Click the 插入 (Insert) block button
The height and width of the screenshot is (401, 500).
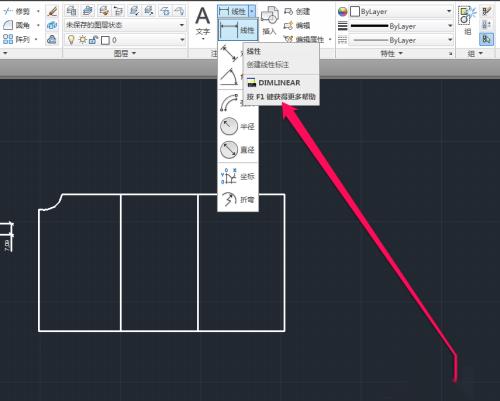(x=269, y=21)
